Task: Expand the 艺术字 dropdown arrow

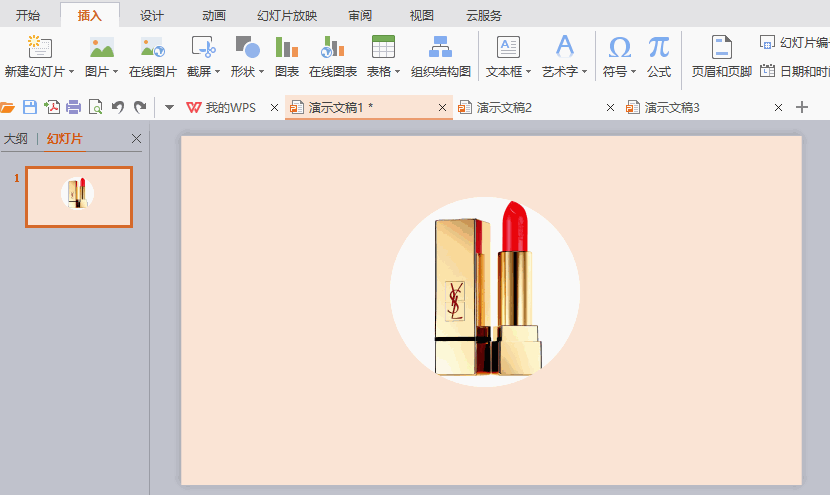Action: [x=584, y=71]
